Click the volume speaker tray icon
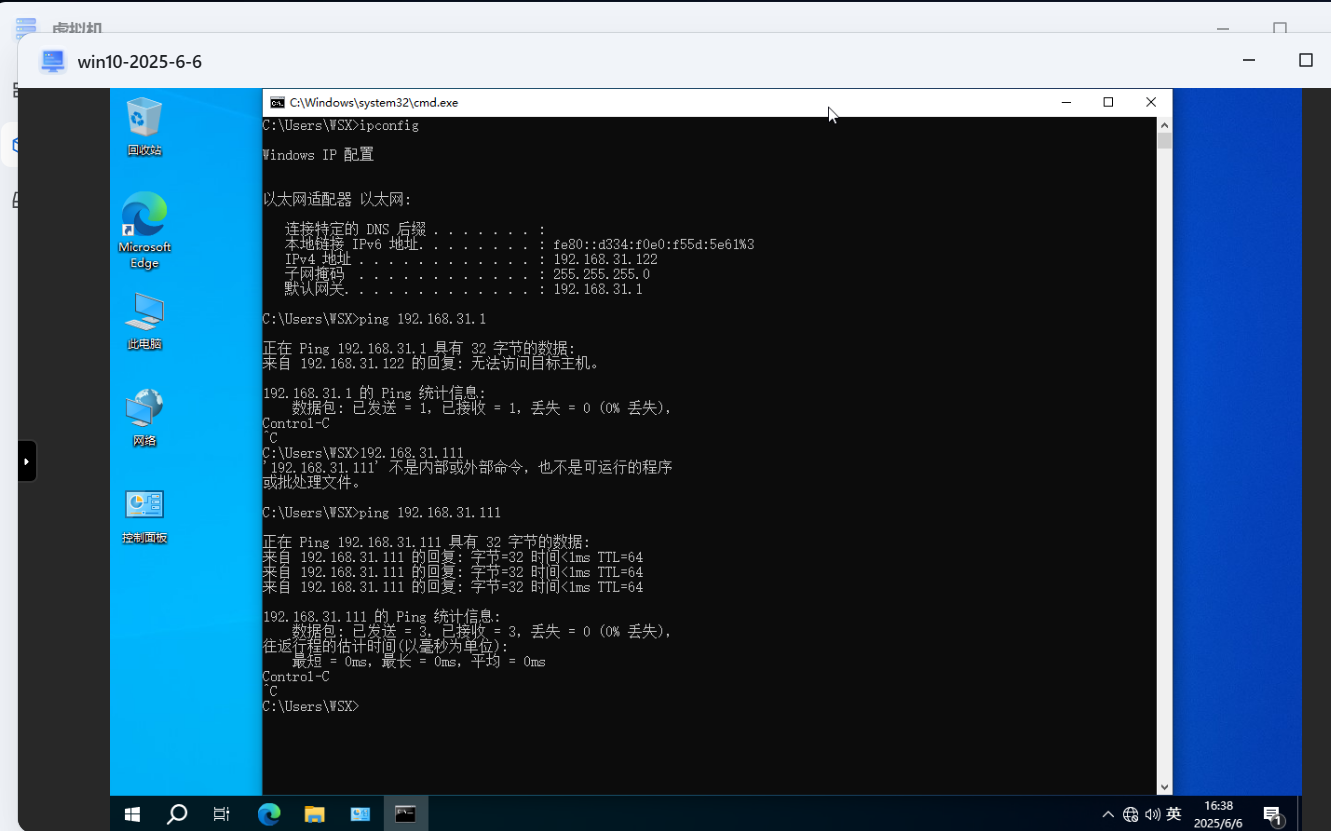This screenshot has width=1331, height=831. coord(1152,814)
